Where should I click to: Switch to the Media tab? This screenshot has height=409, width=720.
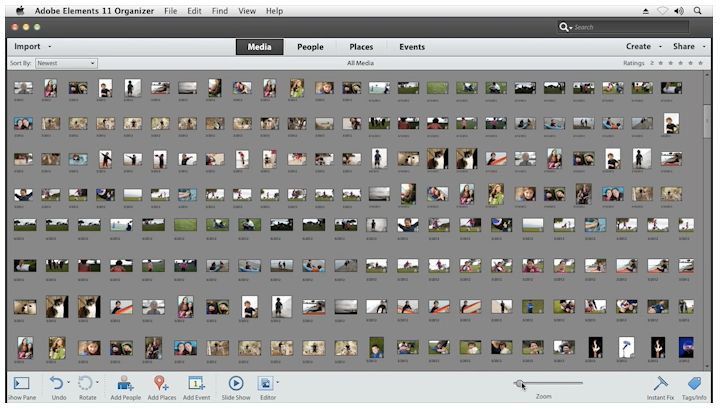click(x=259, y=47)
